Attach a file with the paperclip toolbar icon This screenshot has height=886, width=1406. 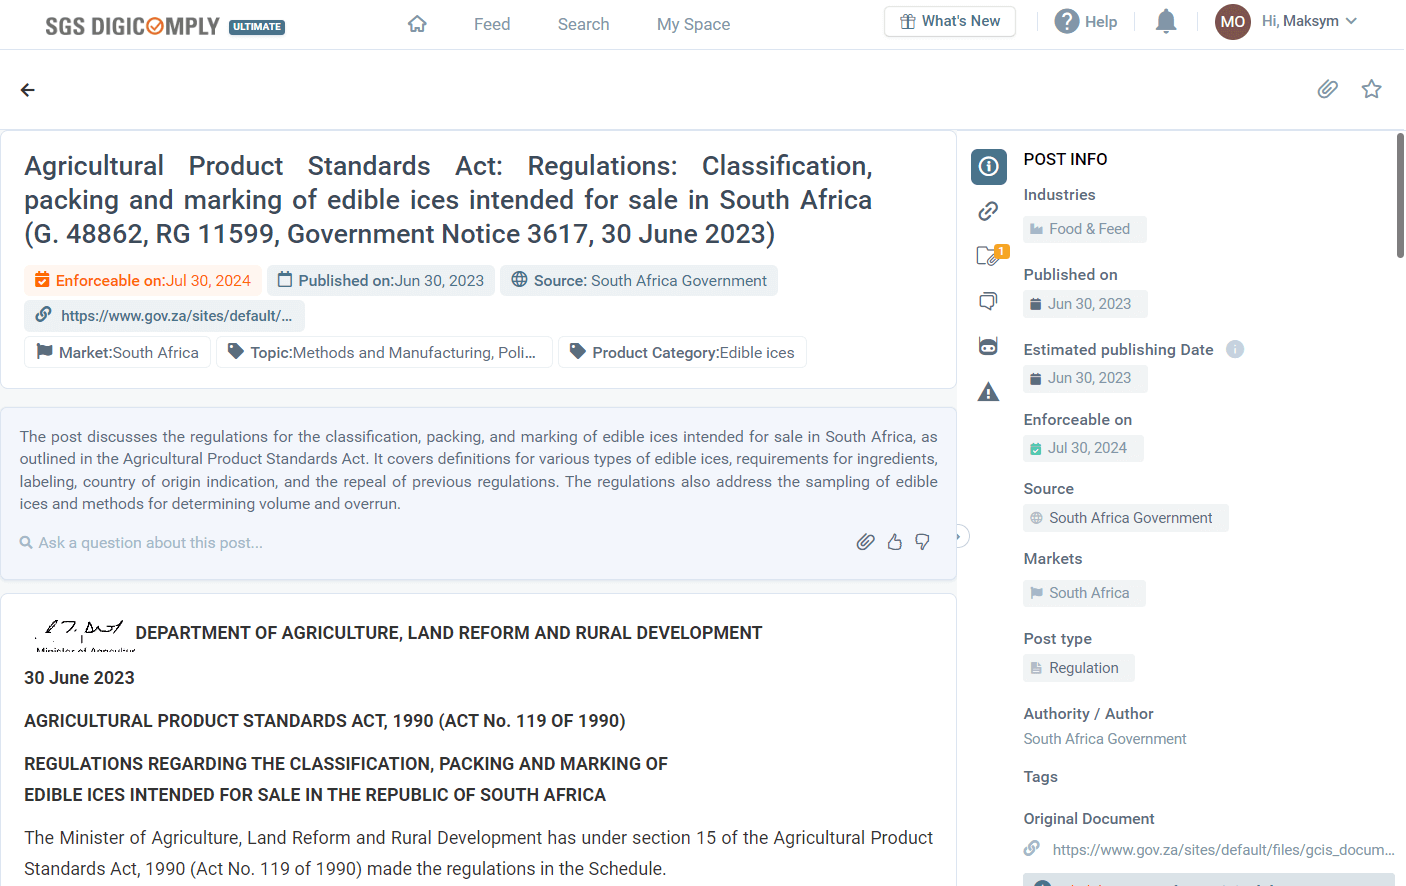point(1327,89)
